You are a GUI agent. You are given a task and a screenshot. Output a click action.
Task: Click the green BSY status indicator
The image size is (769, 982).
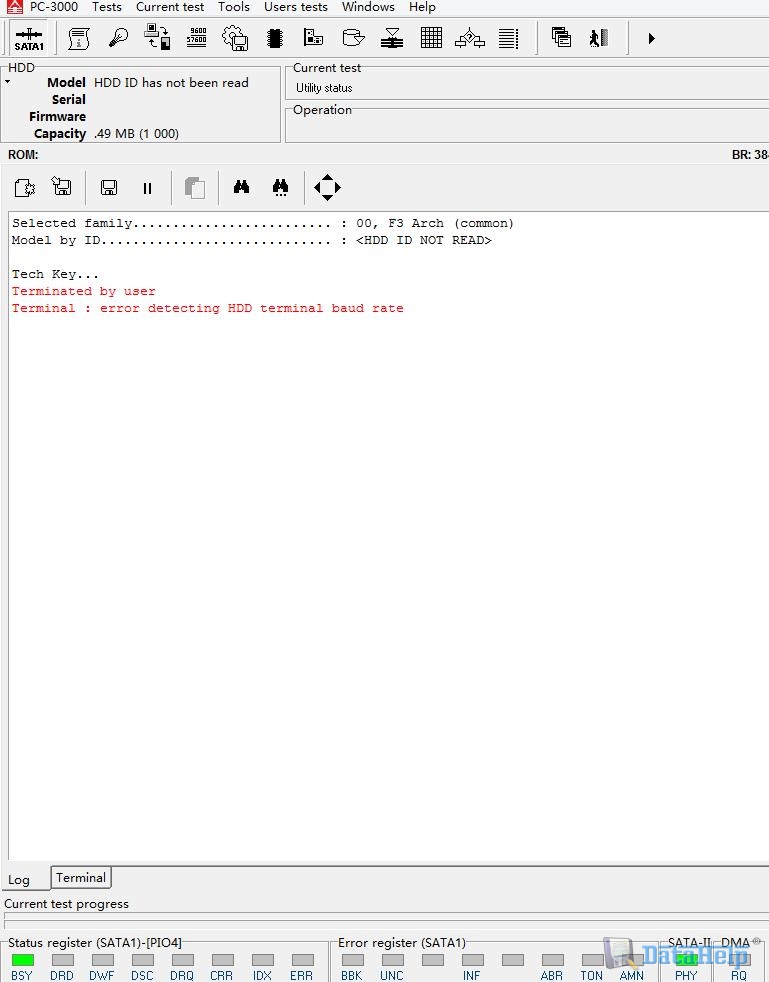(23, 959)
